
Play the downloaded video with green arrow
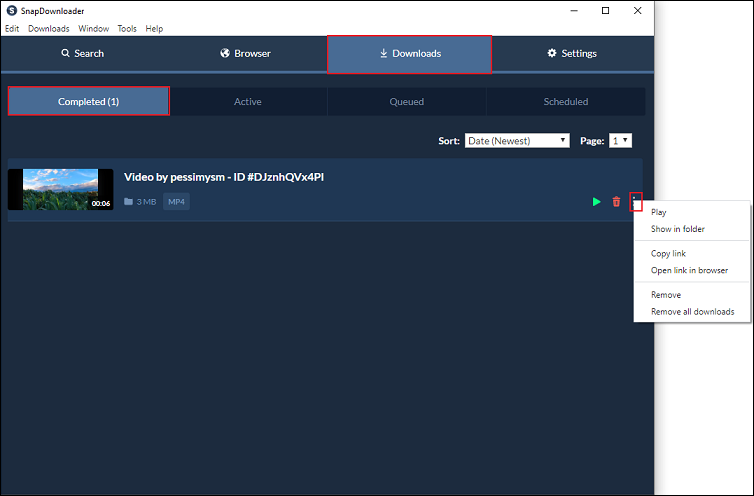(596, 202)
